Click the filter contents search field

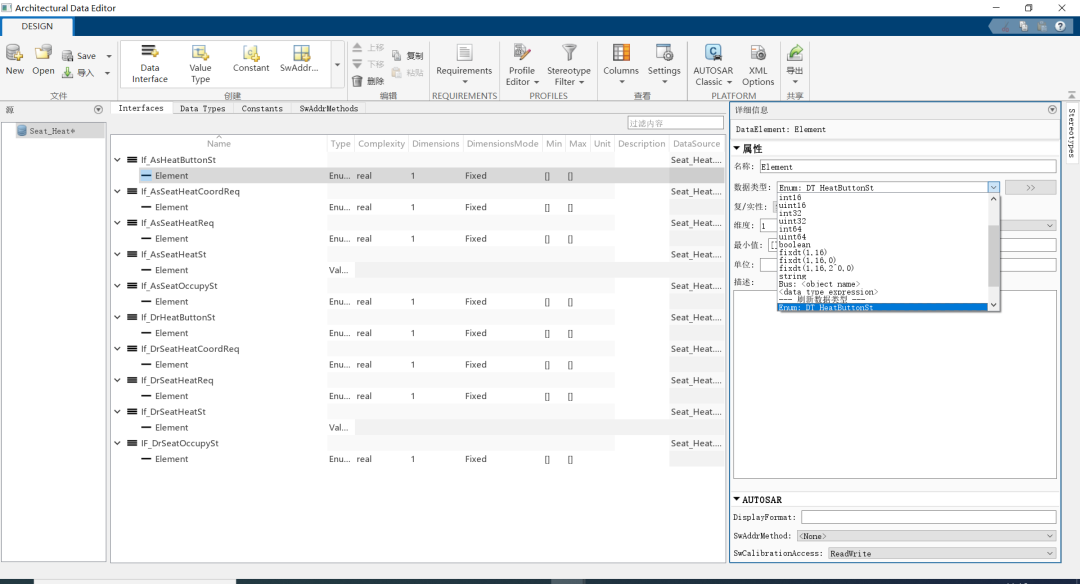pos(675,123)
